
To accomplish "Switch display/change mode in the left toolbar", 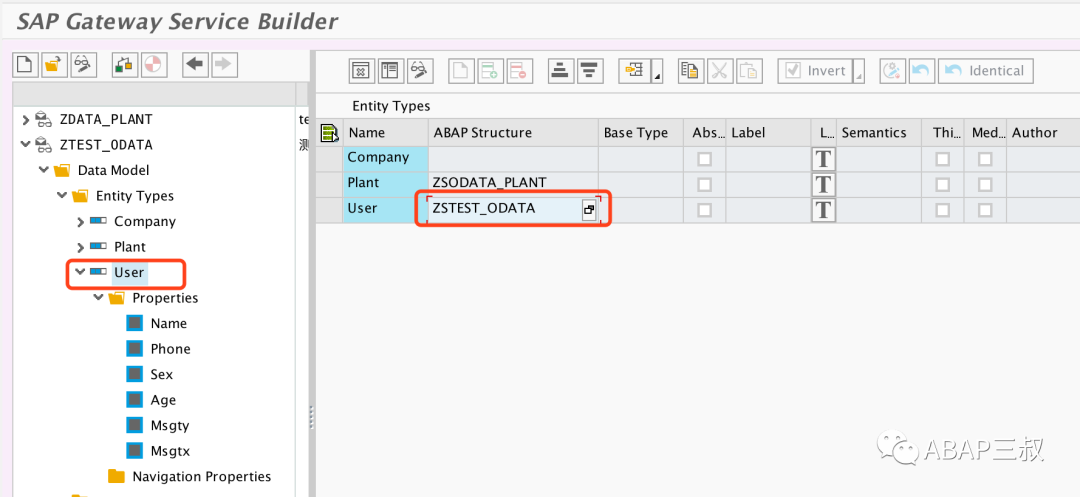I will 83,65.
